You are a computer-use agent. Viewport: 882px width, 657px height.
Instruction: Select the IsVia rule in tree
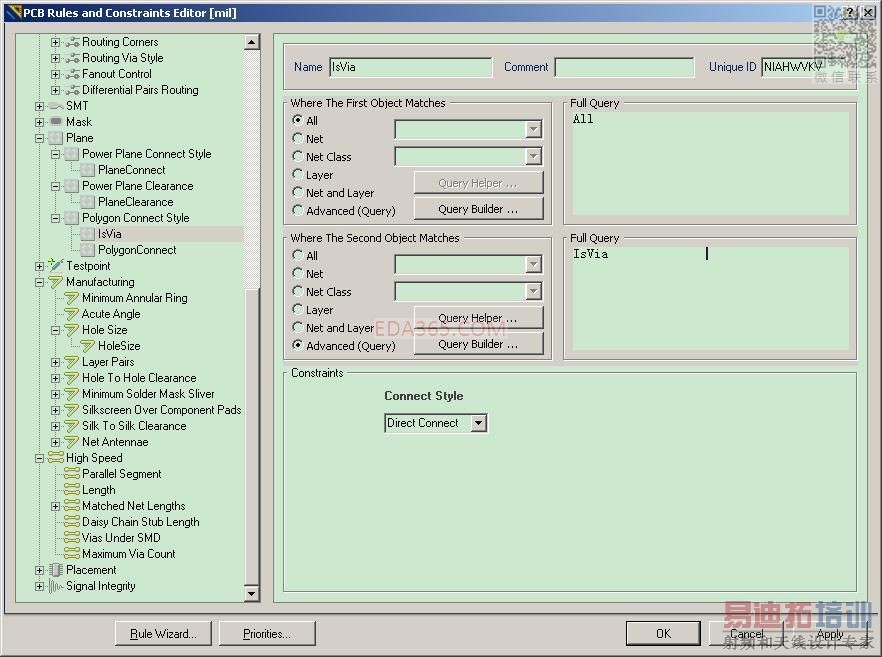[109, 234]
